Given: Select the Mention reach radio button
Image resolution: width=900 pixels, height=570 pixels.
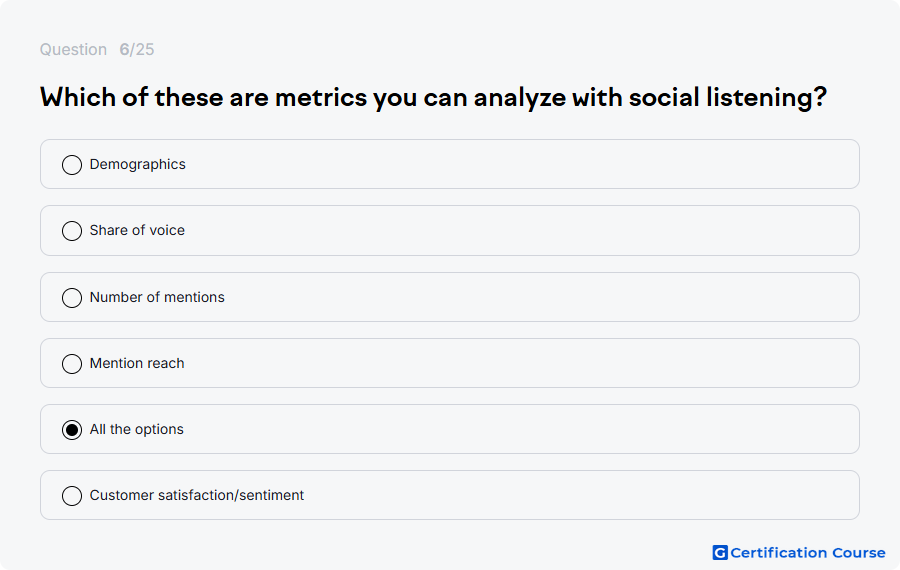Looking at the screenshot, I should [72, 363].
